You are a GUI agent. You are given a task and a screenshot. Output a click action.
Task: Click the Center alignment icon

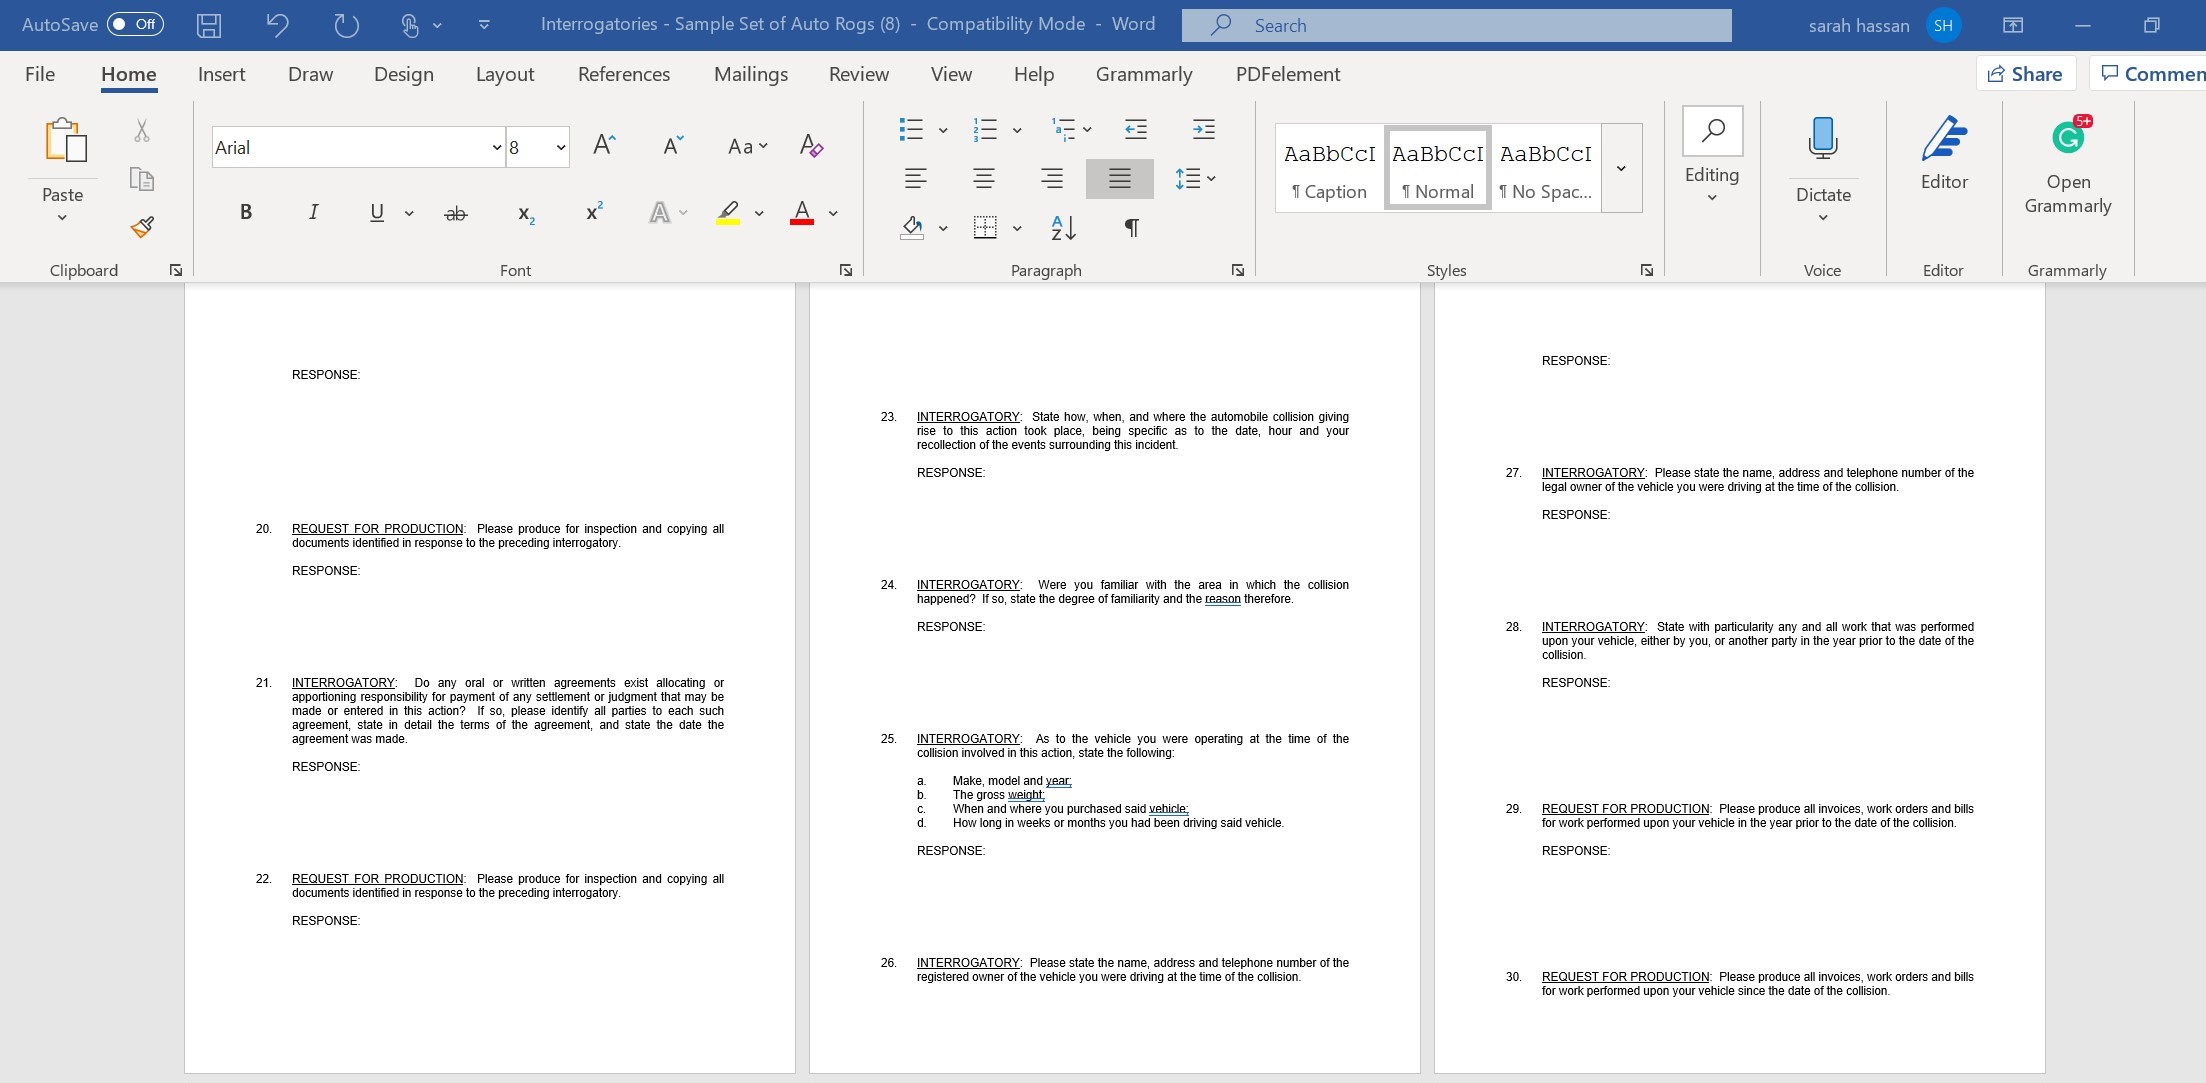983,179
